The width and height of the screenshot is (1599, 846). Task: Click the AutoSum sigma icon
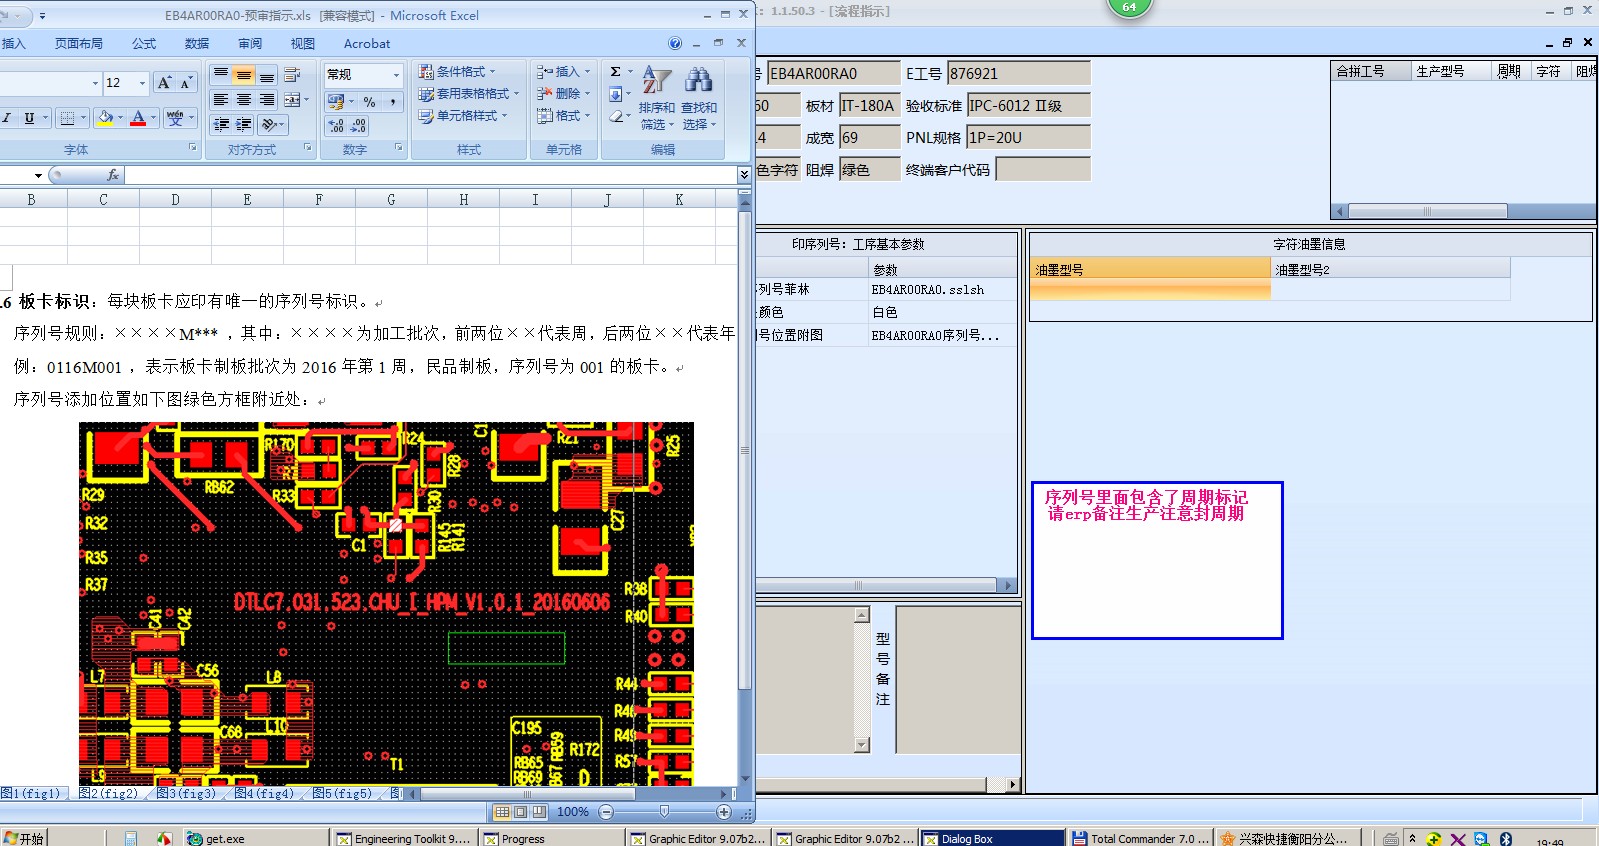[616, 72]
